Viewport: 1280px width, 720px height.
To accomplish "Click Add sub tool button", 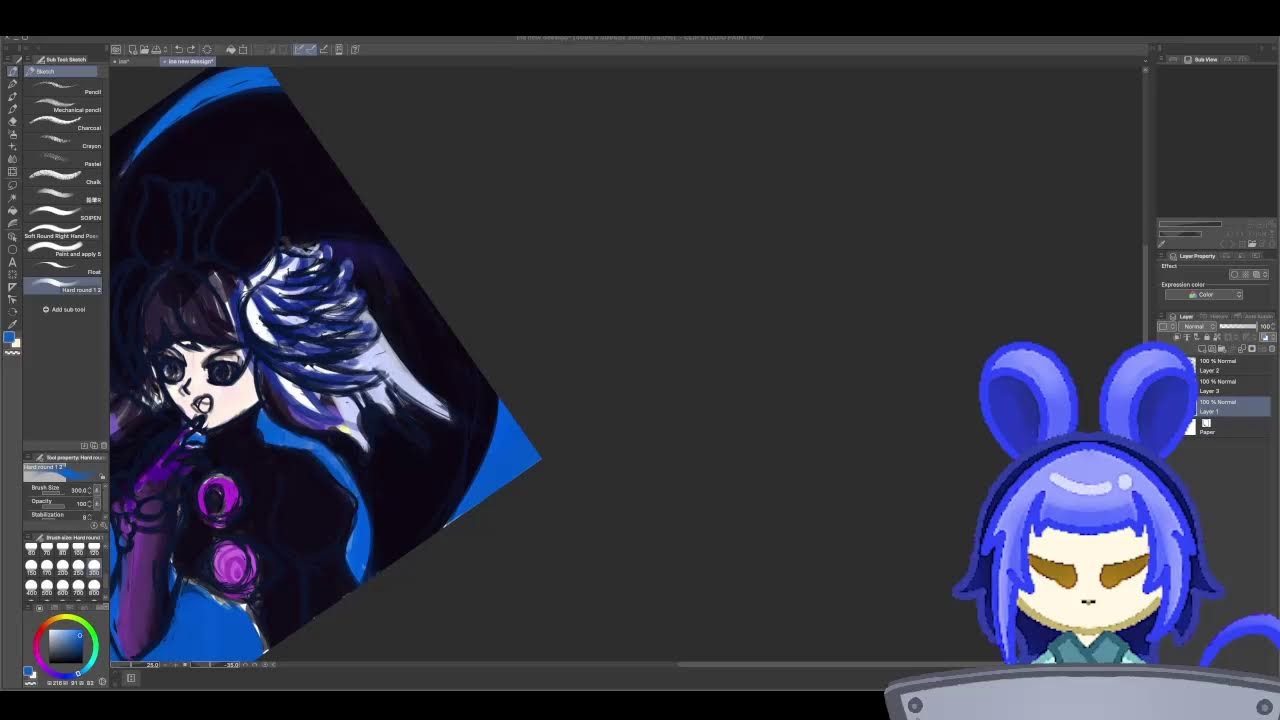I will [x=64, y=309].
